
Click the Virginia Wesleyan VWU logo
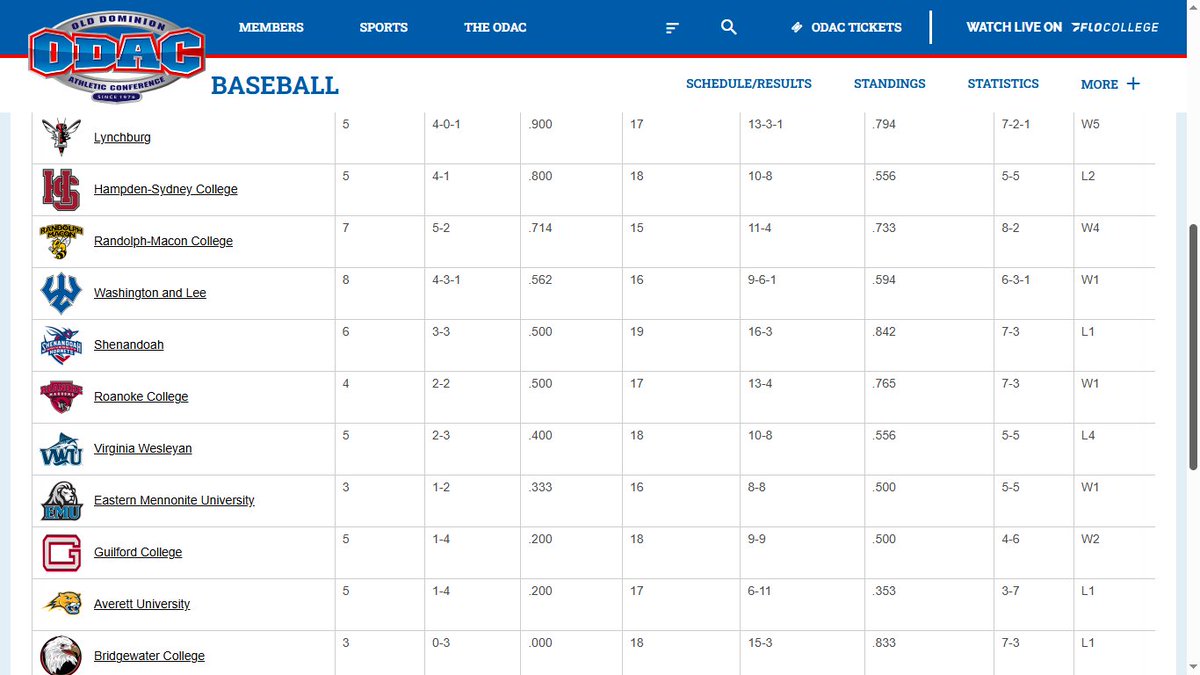click(61, 449)
